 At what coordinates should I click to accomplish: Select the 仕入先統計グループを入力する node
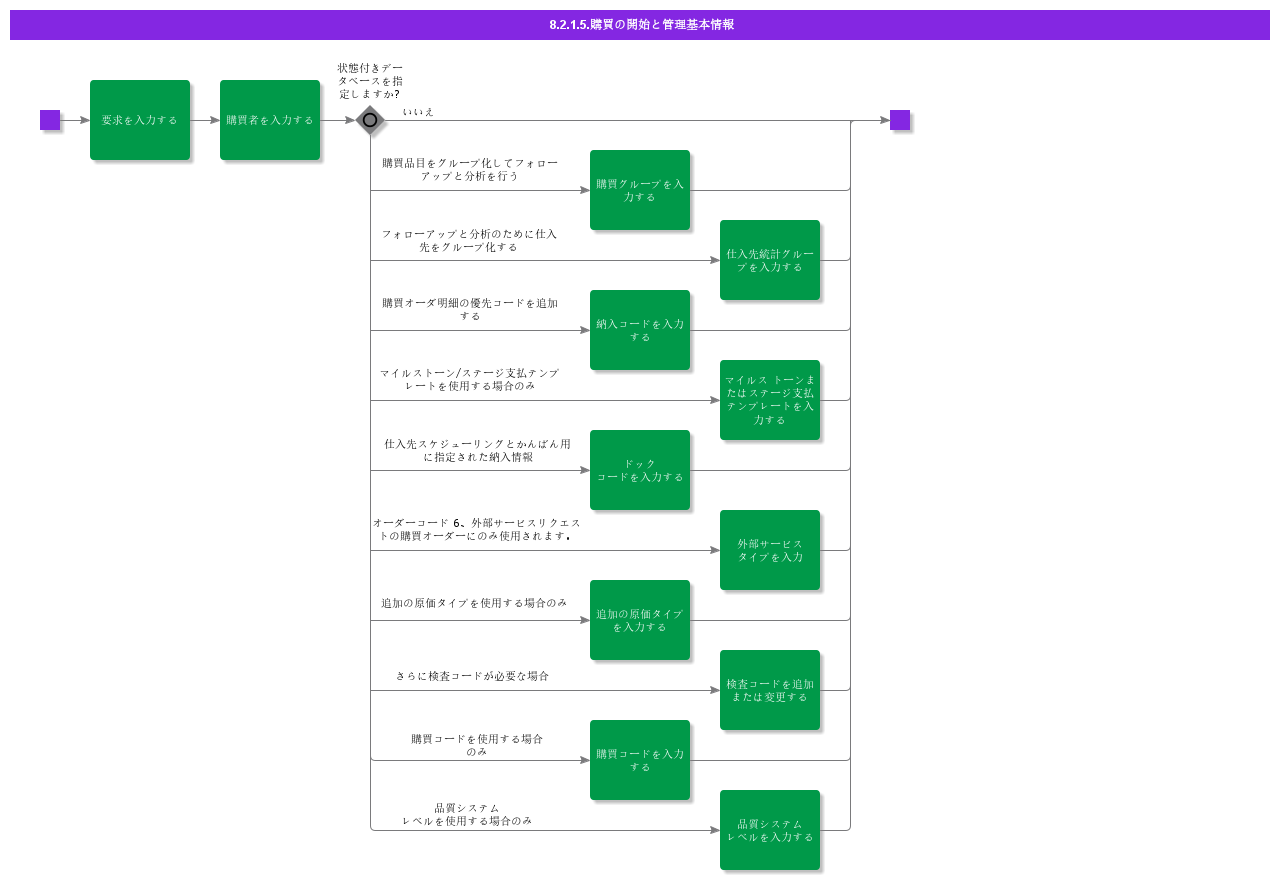(x=770, y=260)
